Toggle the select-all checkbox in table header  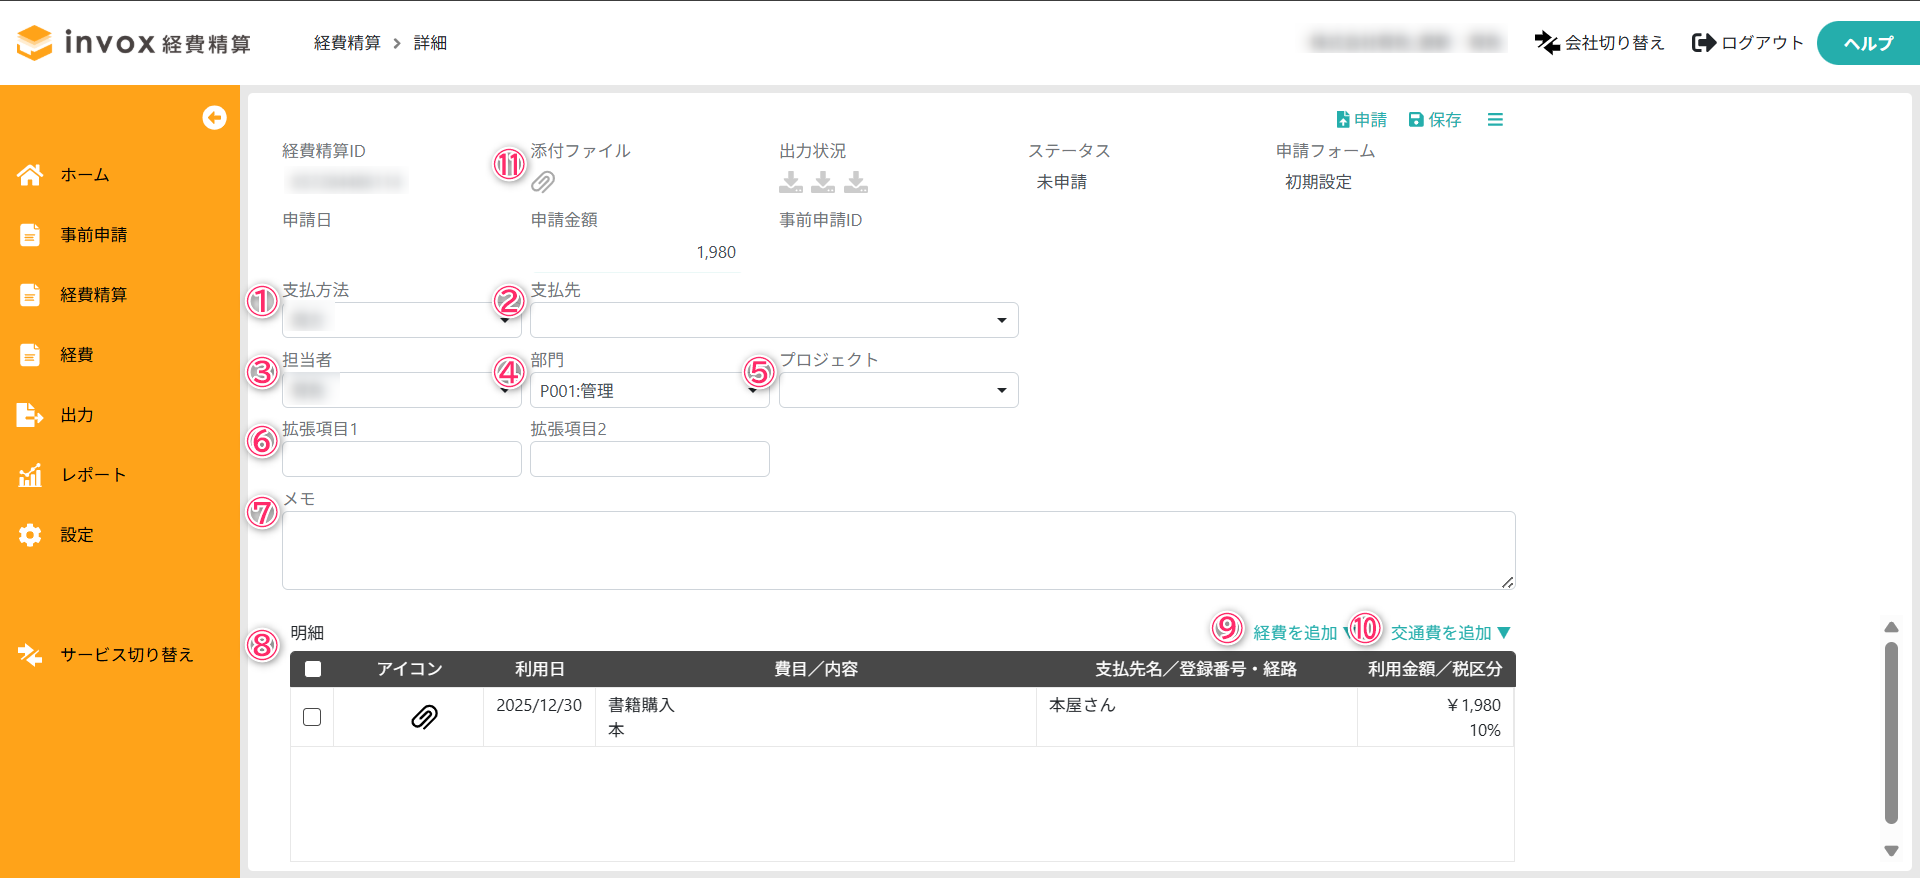(313, 669)
